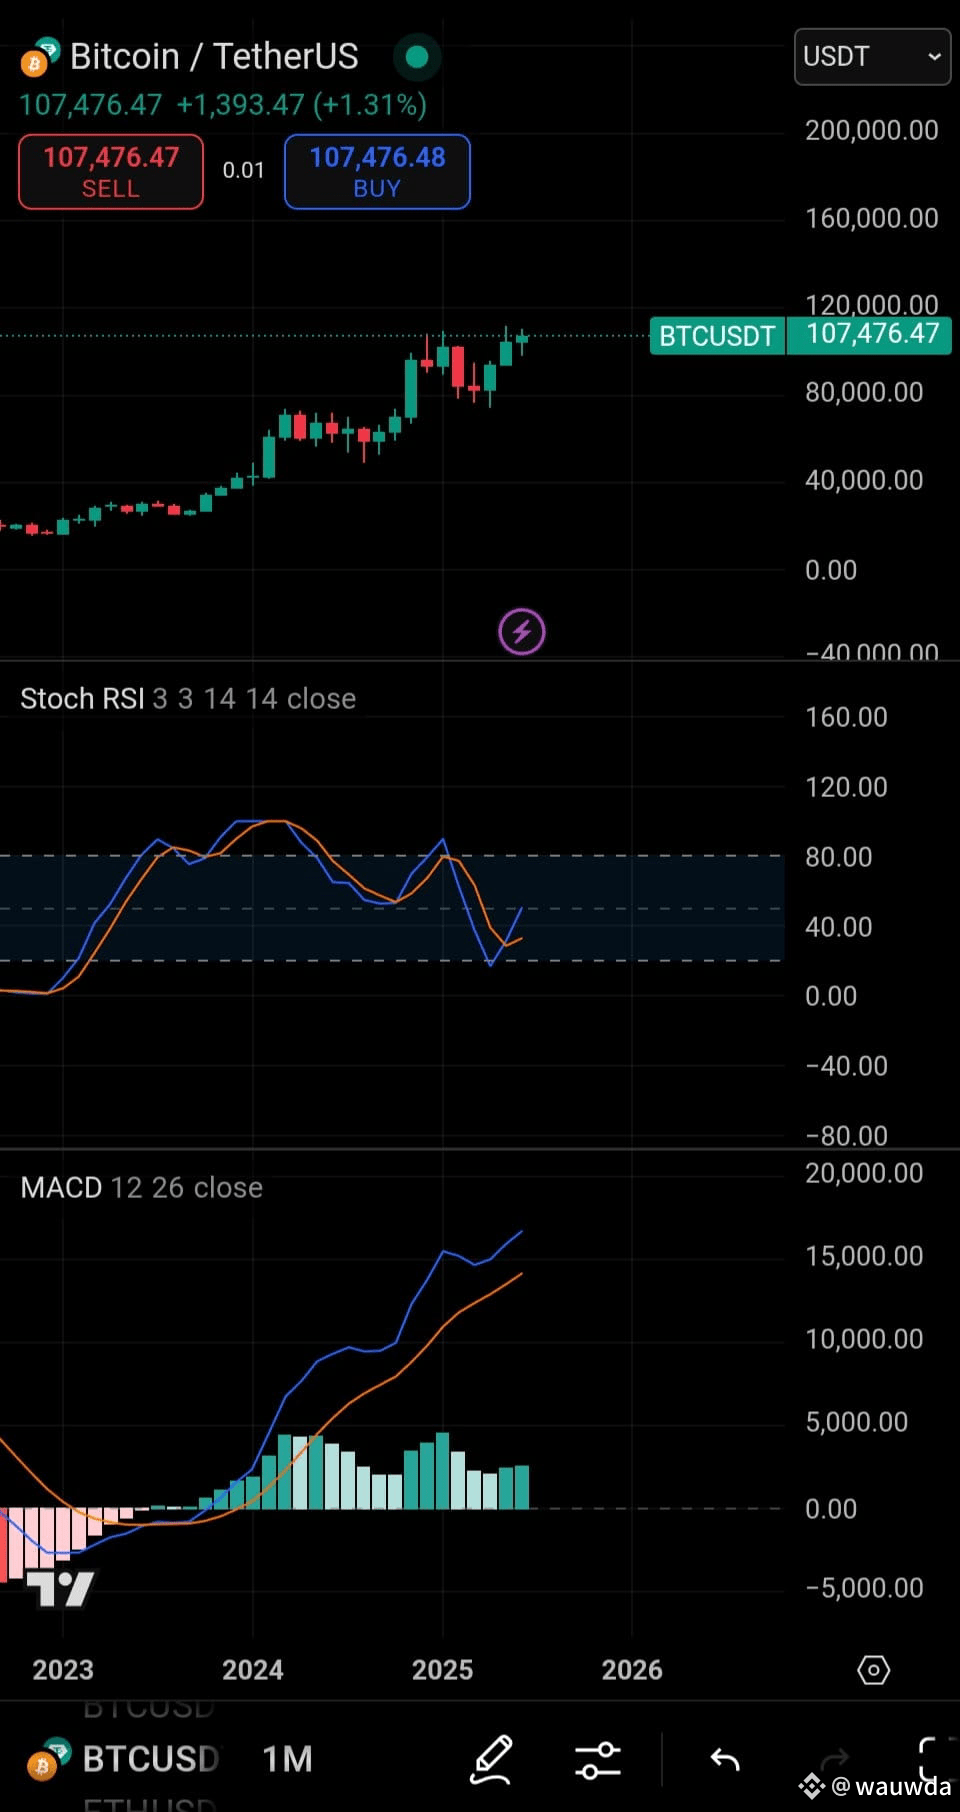
Task: Tap the 0.01 spread value
Action: 243,170
